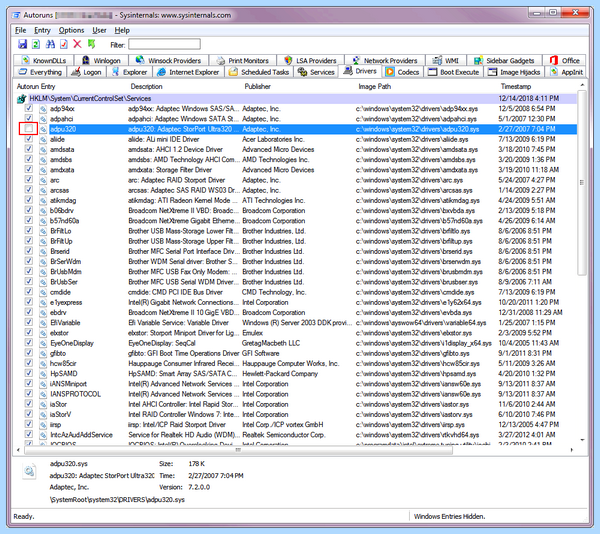
Task: Click the file icon beside amdsata
Action: click(x=43, y=150)
